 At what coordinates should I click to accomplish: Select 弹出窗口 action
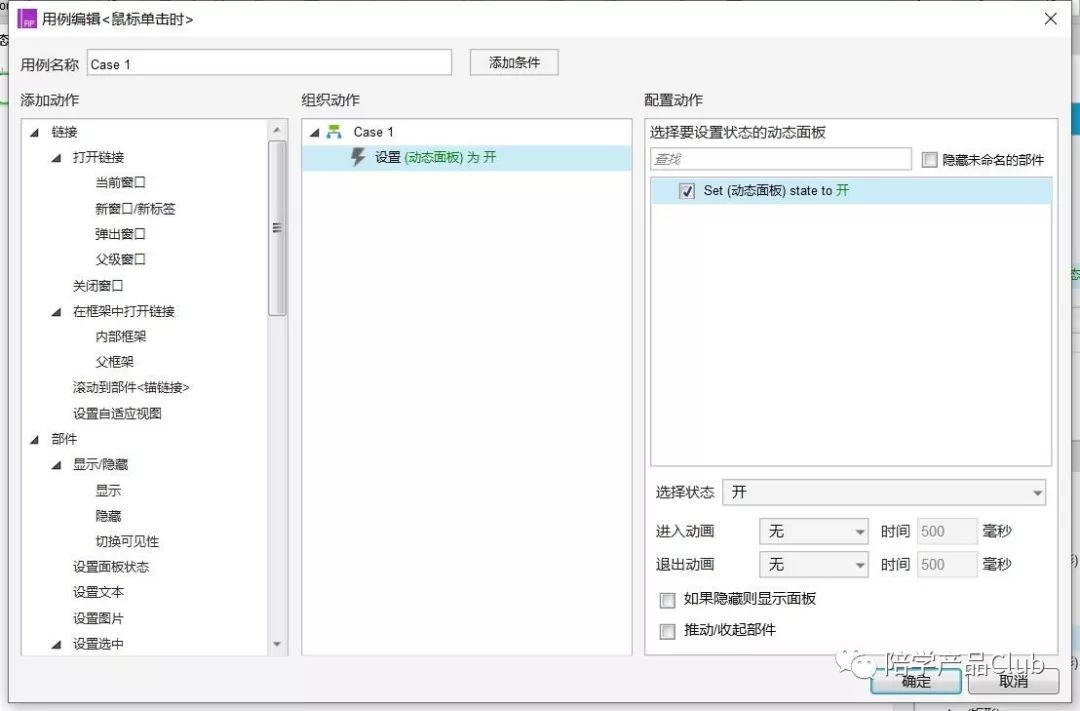[x=121, y=234]
